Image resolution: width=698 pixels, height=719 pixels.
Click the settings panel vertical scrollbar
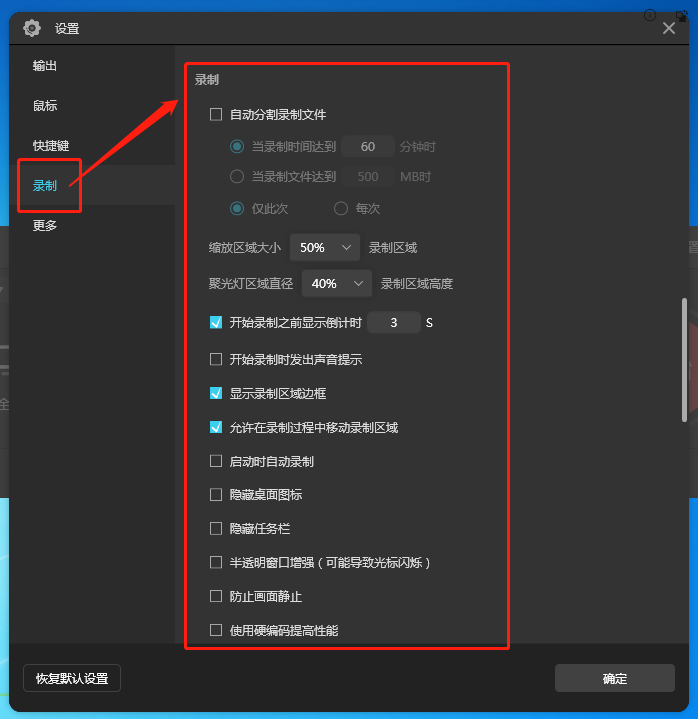click(684, 360)
